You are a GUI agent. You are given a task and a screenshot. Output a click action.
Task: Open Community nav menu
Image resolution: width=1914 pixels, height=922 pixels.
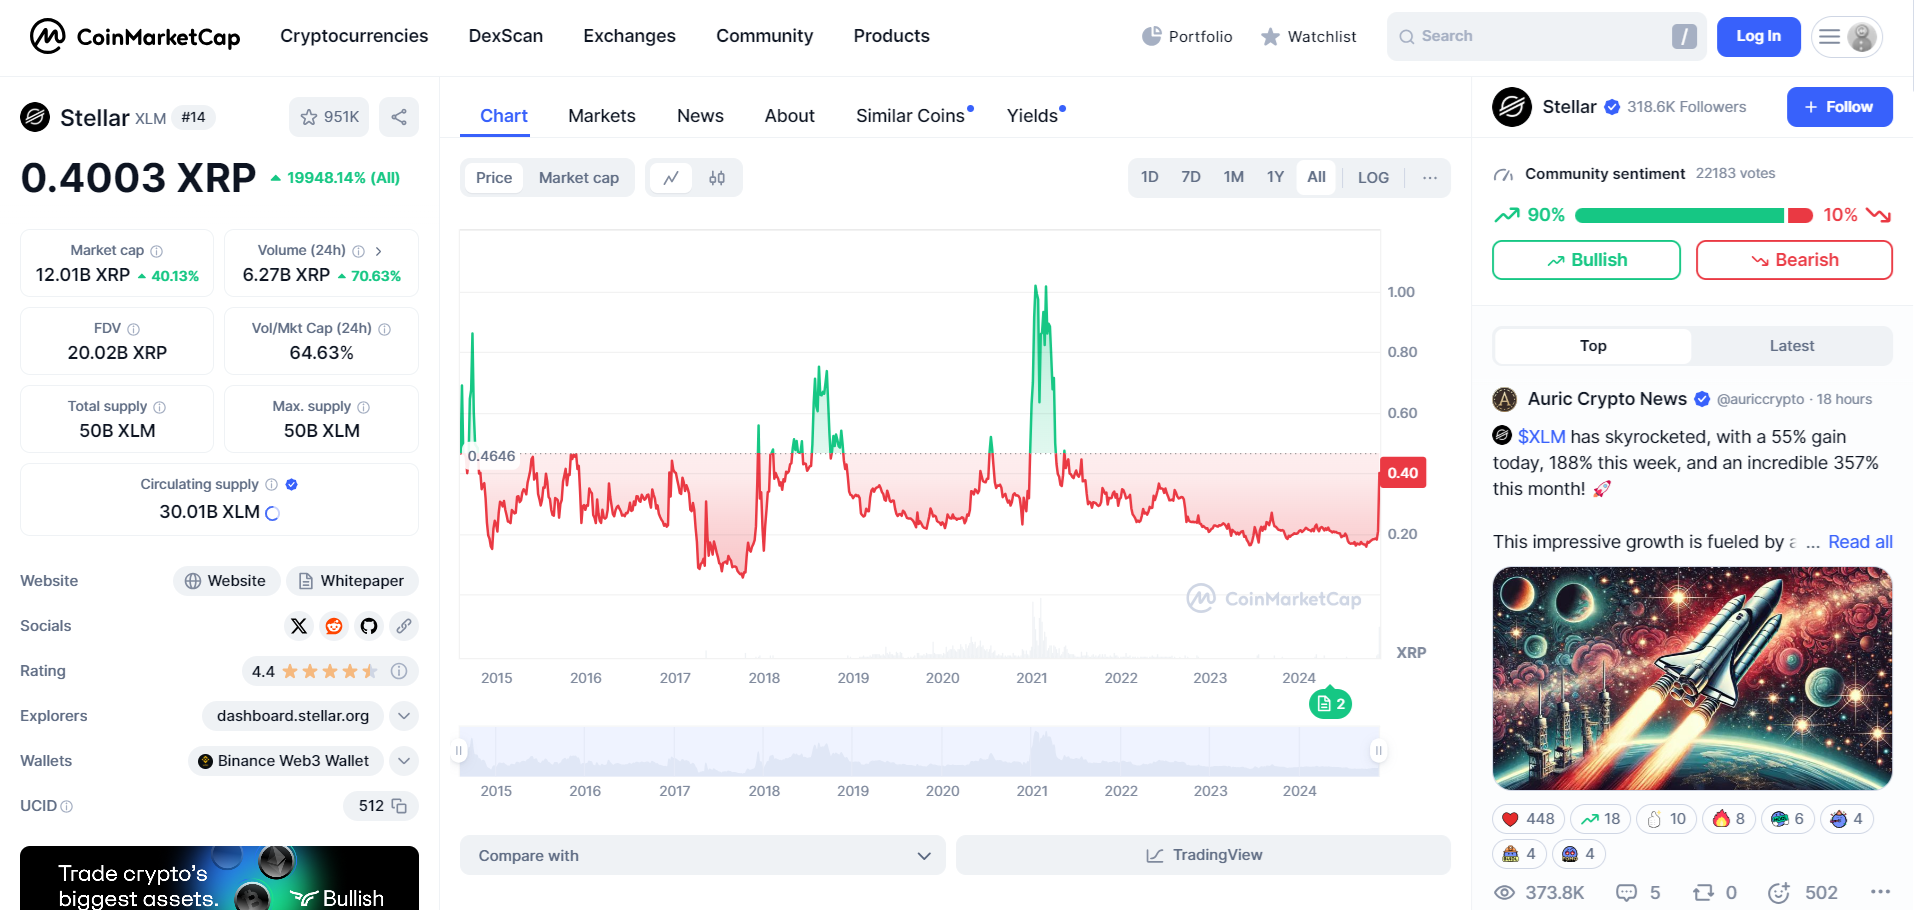(x=764, y=36)
